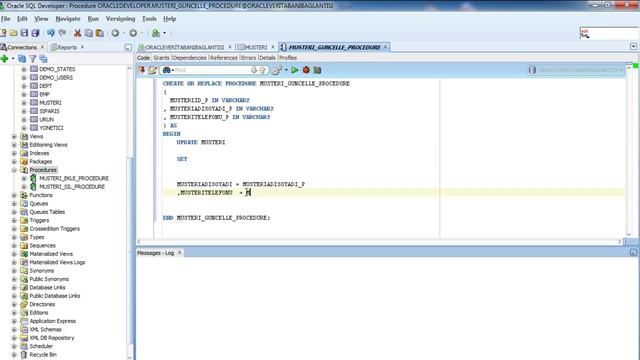640x360 pixels.
Task: Open the Navigate menu
Action: [x=68, y=19]
